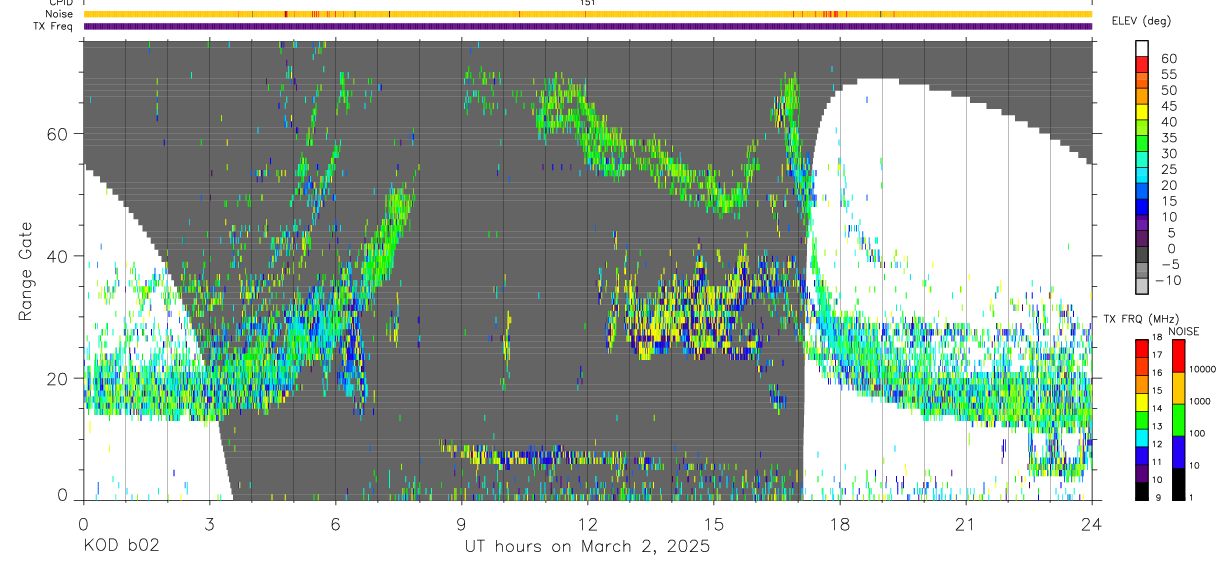The height and width of the screenshot is (567, 1228).
Task: Click the 'TX FRQ (MHz)' legend title
Action: 1141,318
